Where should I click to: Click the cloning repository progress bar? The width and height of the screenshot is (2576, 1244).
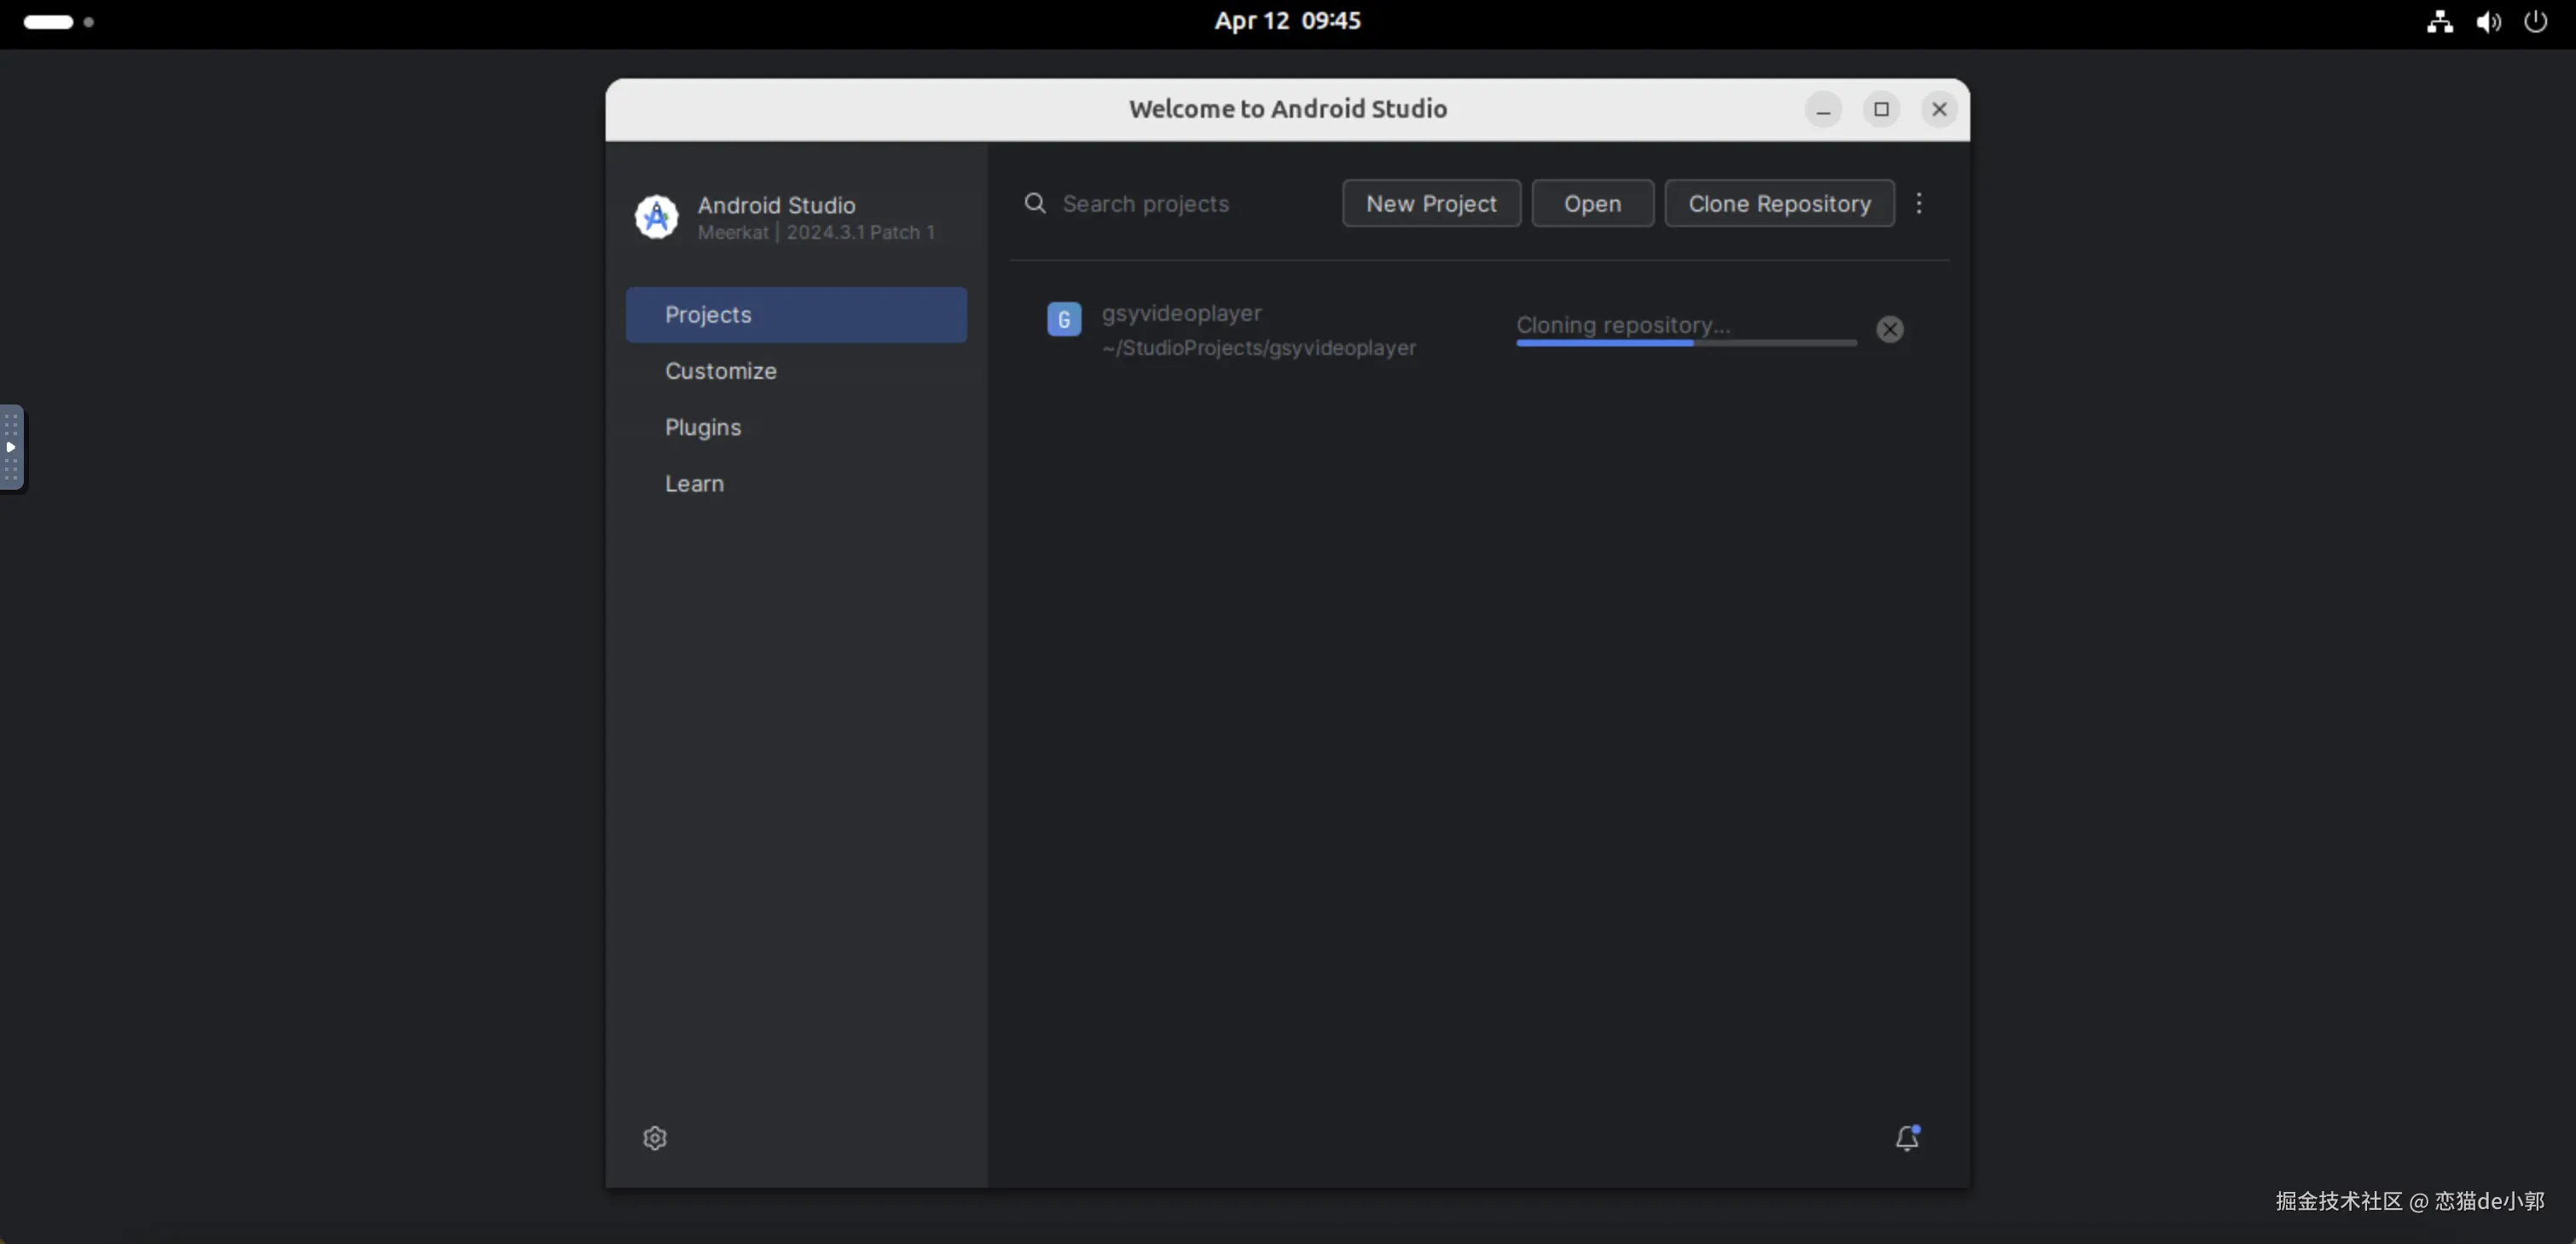point(1685,342)
